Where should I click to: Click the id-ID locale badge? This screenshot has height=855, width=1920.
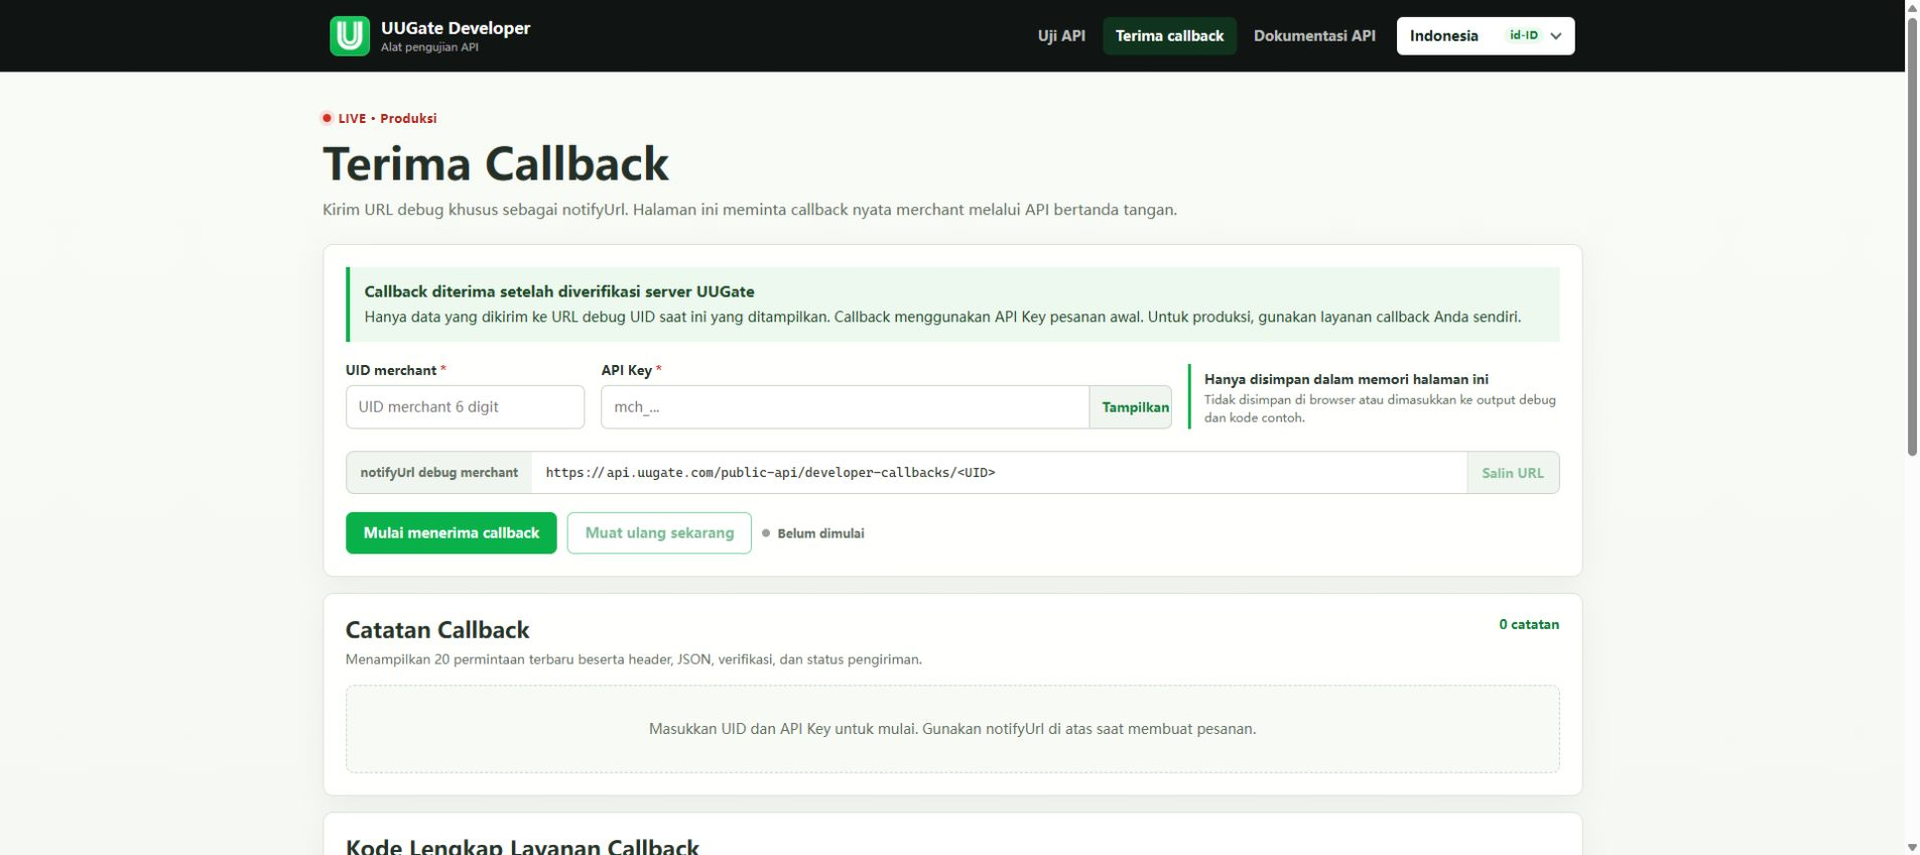pyautogui.click(x=1524, y=35)
